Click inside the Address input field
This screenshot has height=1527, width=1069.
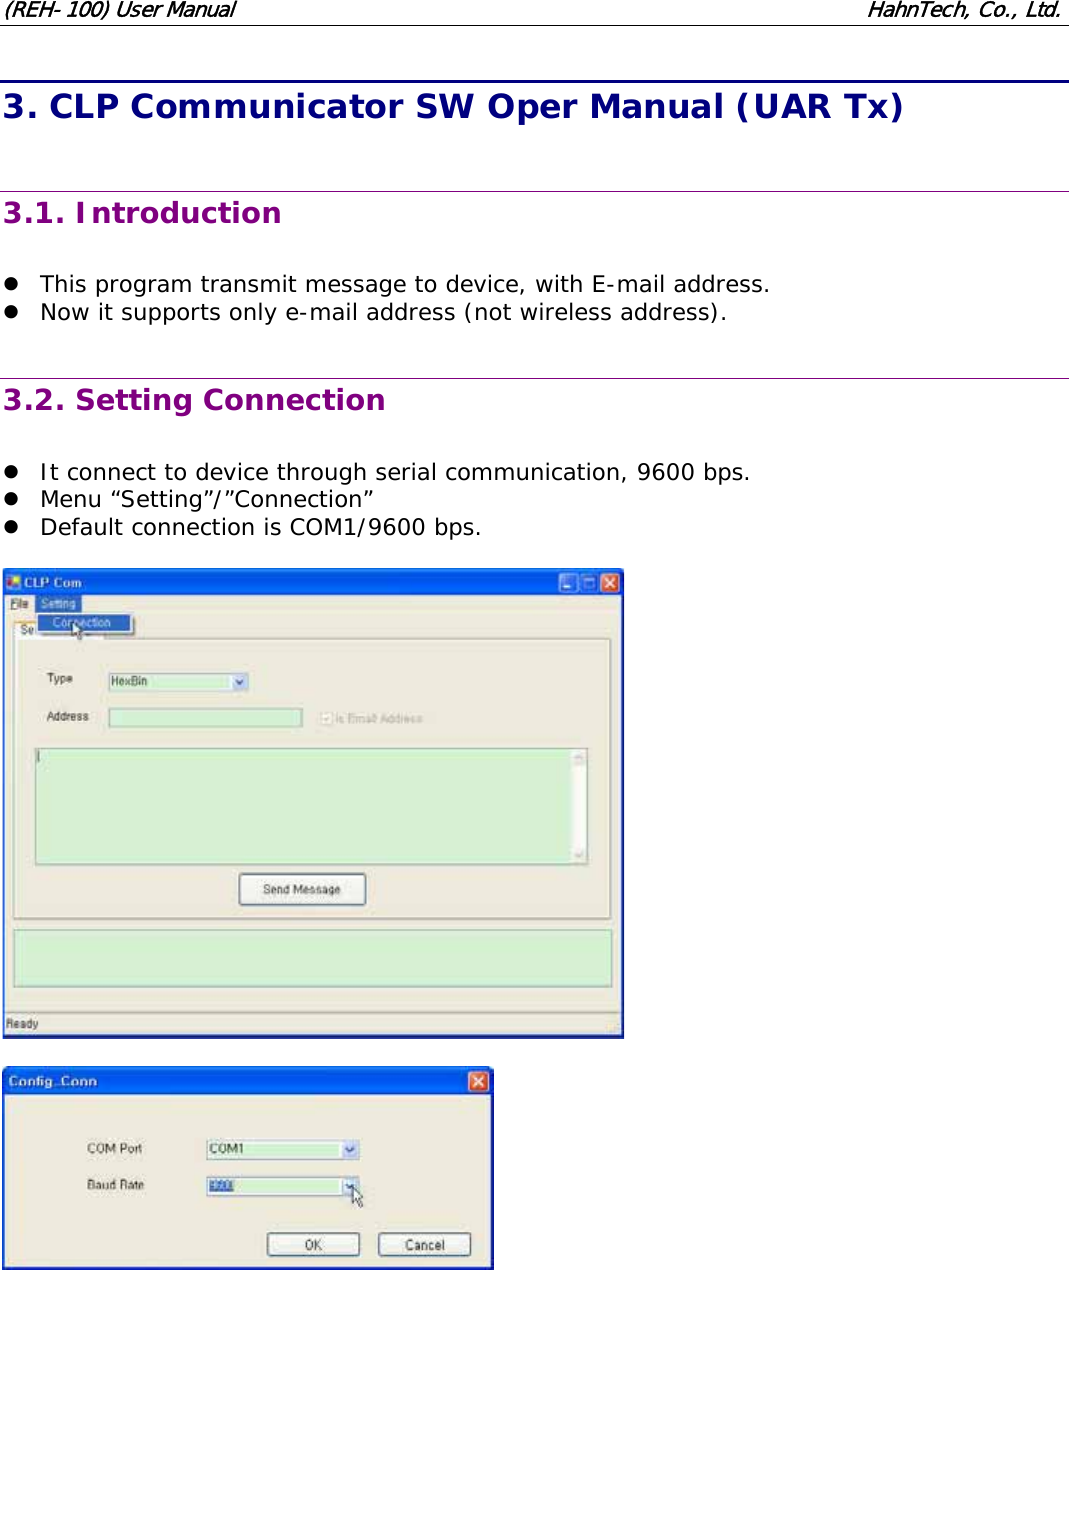(x=205, y=717)
